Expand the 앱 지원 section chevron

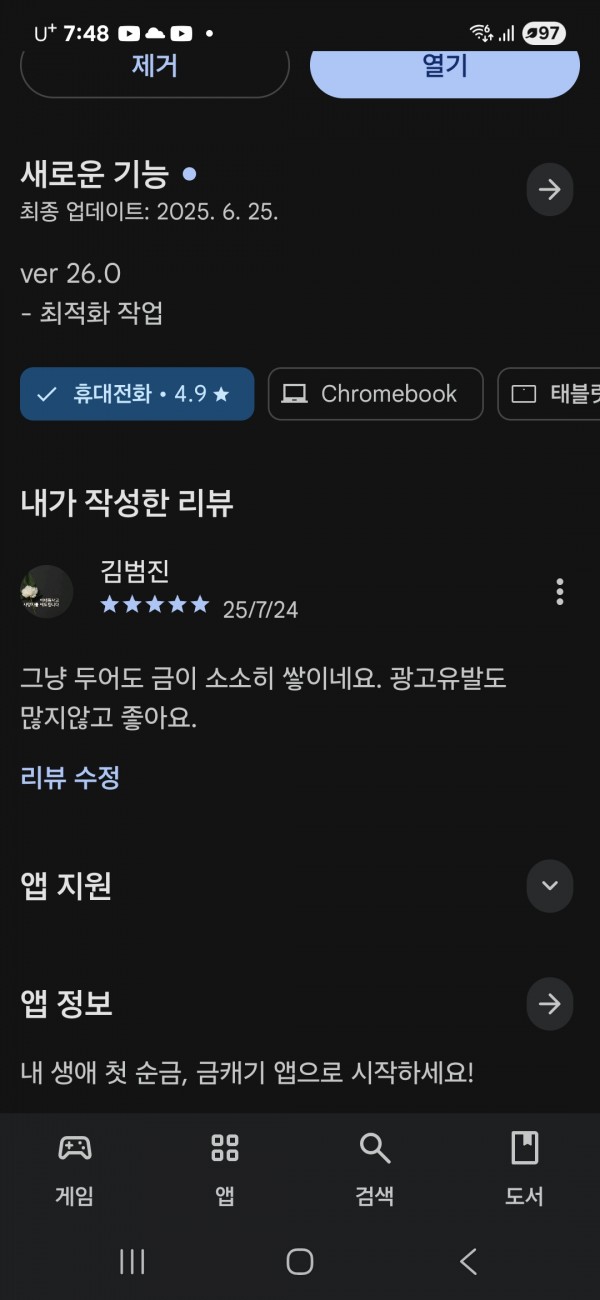coord(550,886)
